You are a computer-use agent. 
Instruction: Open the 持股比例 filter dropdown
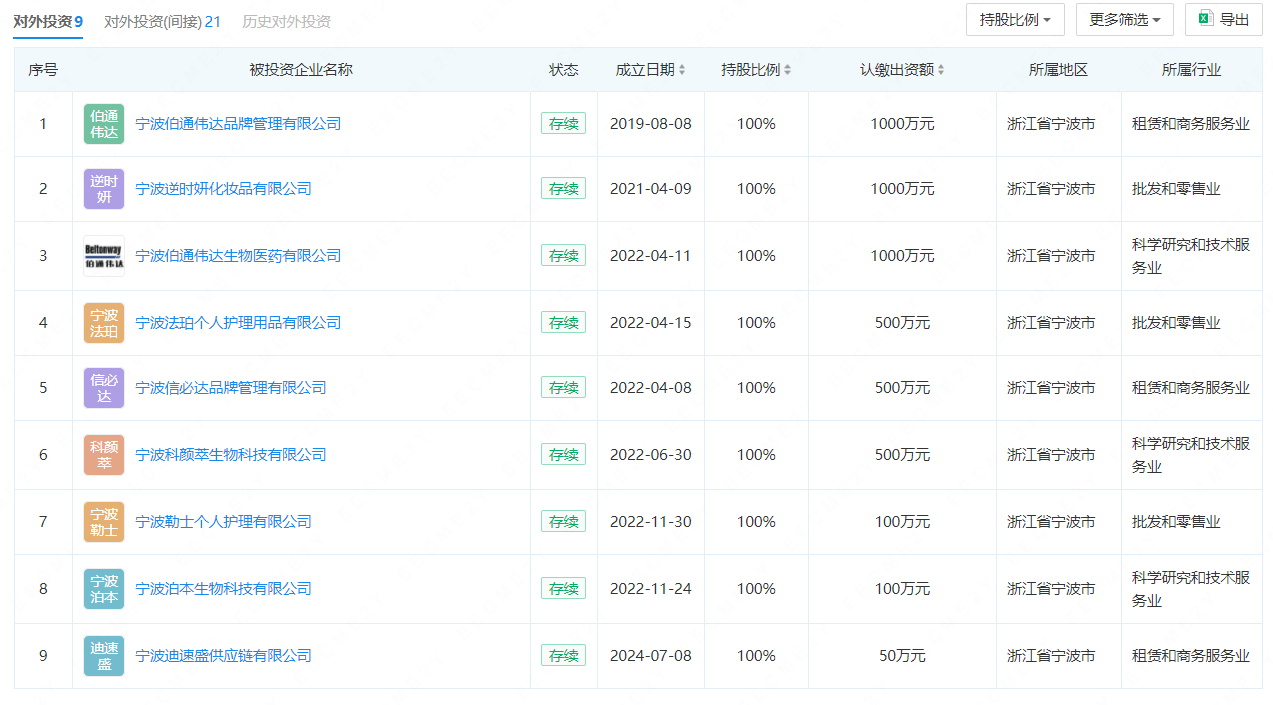coord(1015,19)
